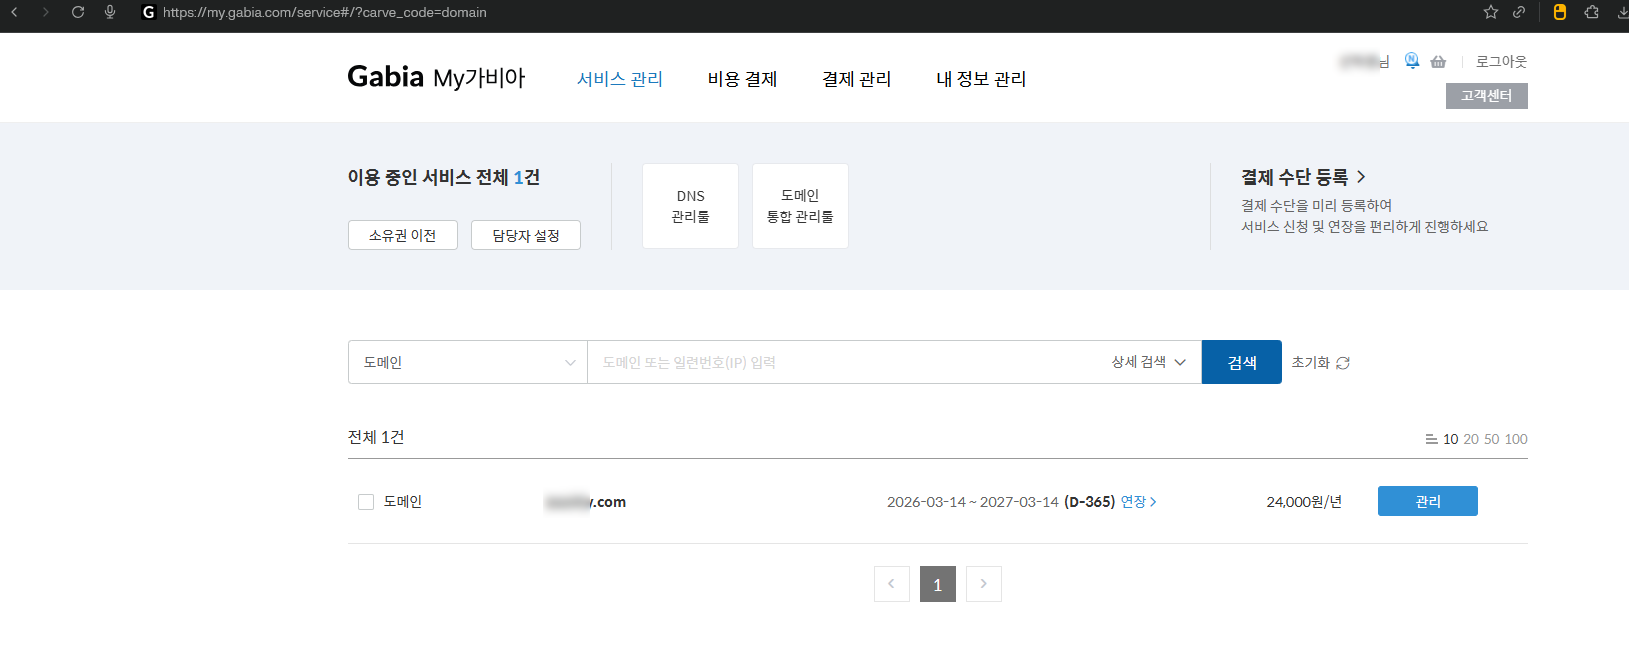1629x652 pixels.
Task: Show 10 items per page
Action: (1450, 439)
